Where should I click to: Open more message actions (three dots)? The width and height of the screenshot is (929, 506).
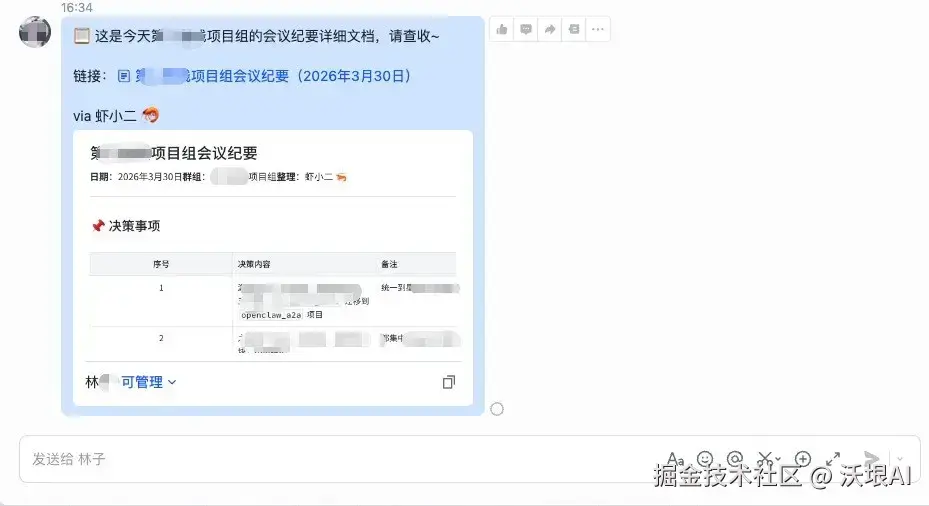point(598,29)
